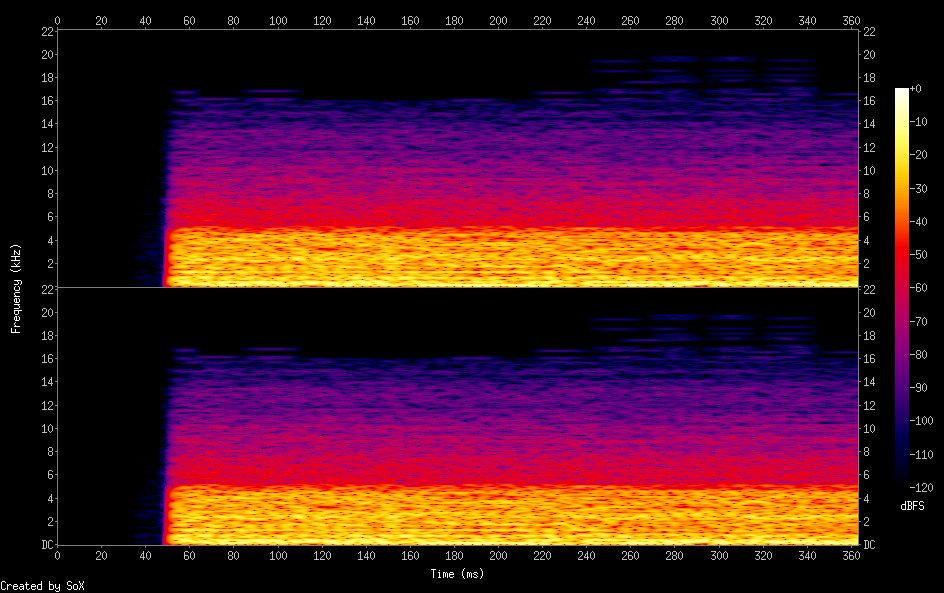Click the signal onset edge in the upper channel
Viewport: 944px width, 593px height.
point(164,240)
